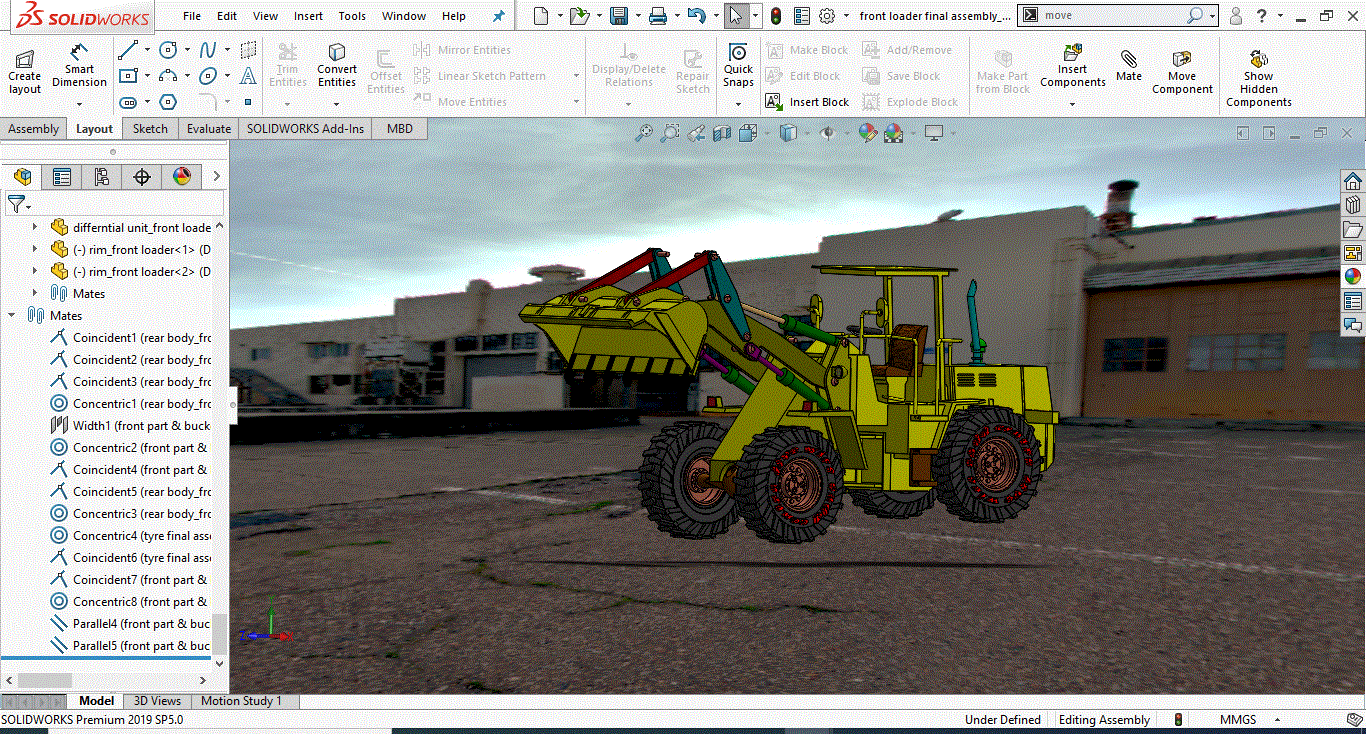Image resolution: width=1366 pixels, height=734 pixels.
Task: Select the Mate paperclip tool
Action: [1128, 66]
